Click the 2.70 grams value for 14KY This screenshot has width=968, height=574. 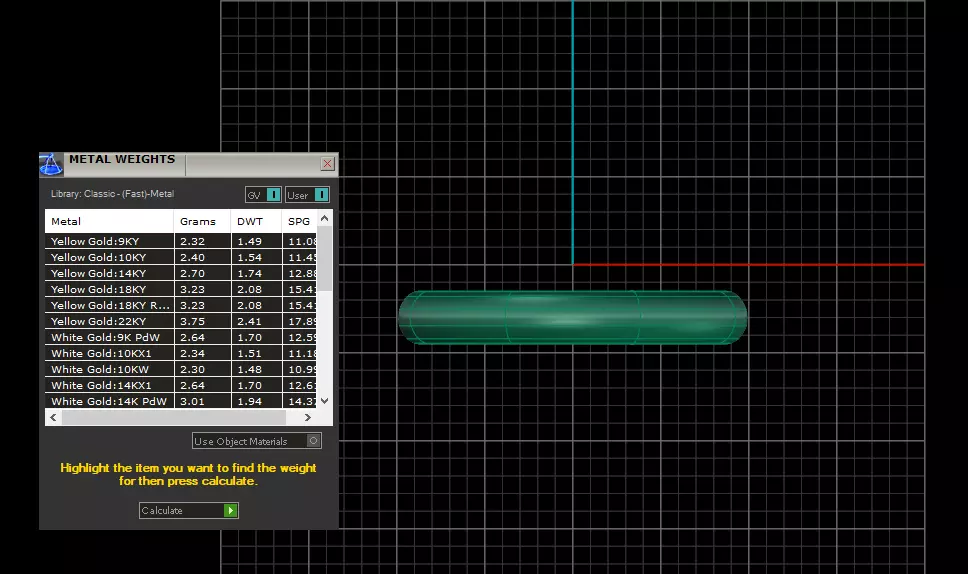pyautogui.click(x=193, y=273)
